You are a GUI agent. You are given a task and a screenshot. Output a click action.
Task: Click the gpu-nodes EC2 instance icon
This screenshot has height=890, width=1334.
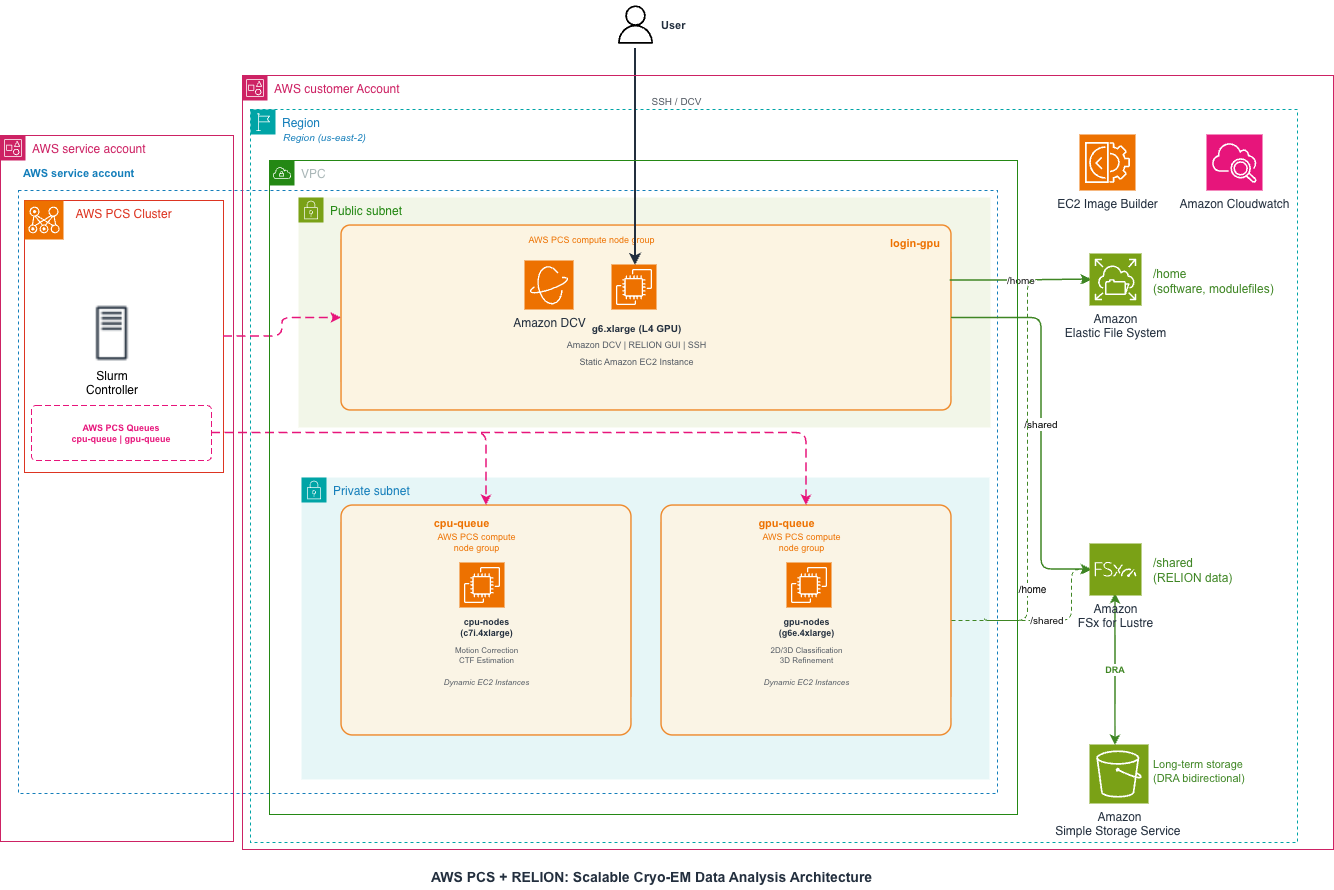(x=809, y=585)
